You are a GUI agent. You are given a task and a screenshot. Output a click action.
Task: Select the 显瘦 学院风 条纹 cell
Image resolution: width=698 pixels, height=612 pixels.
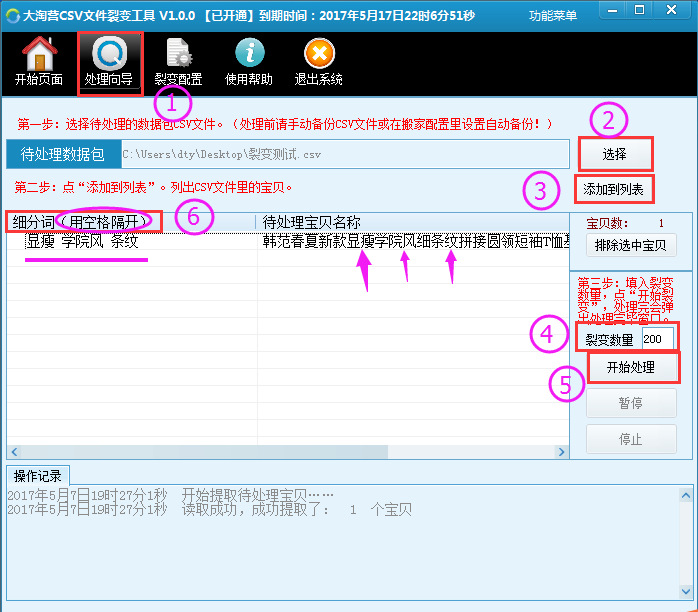click(x=82, y=242)
